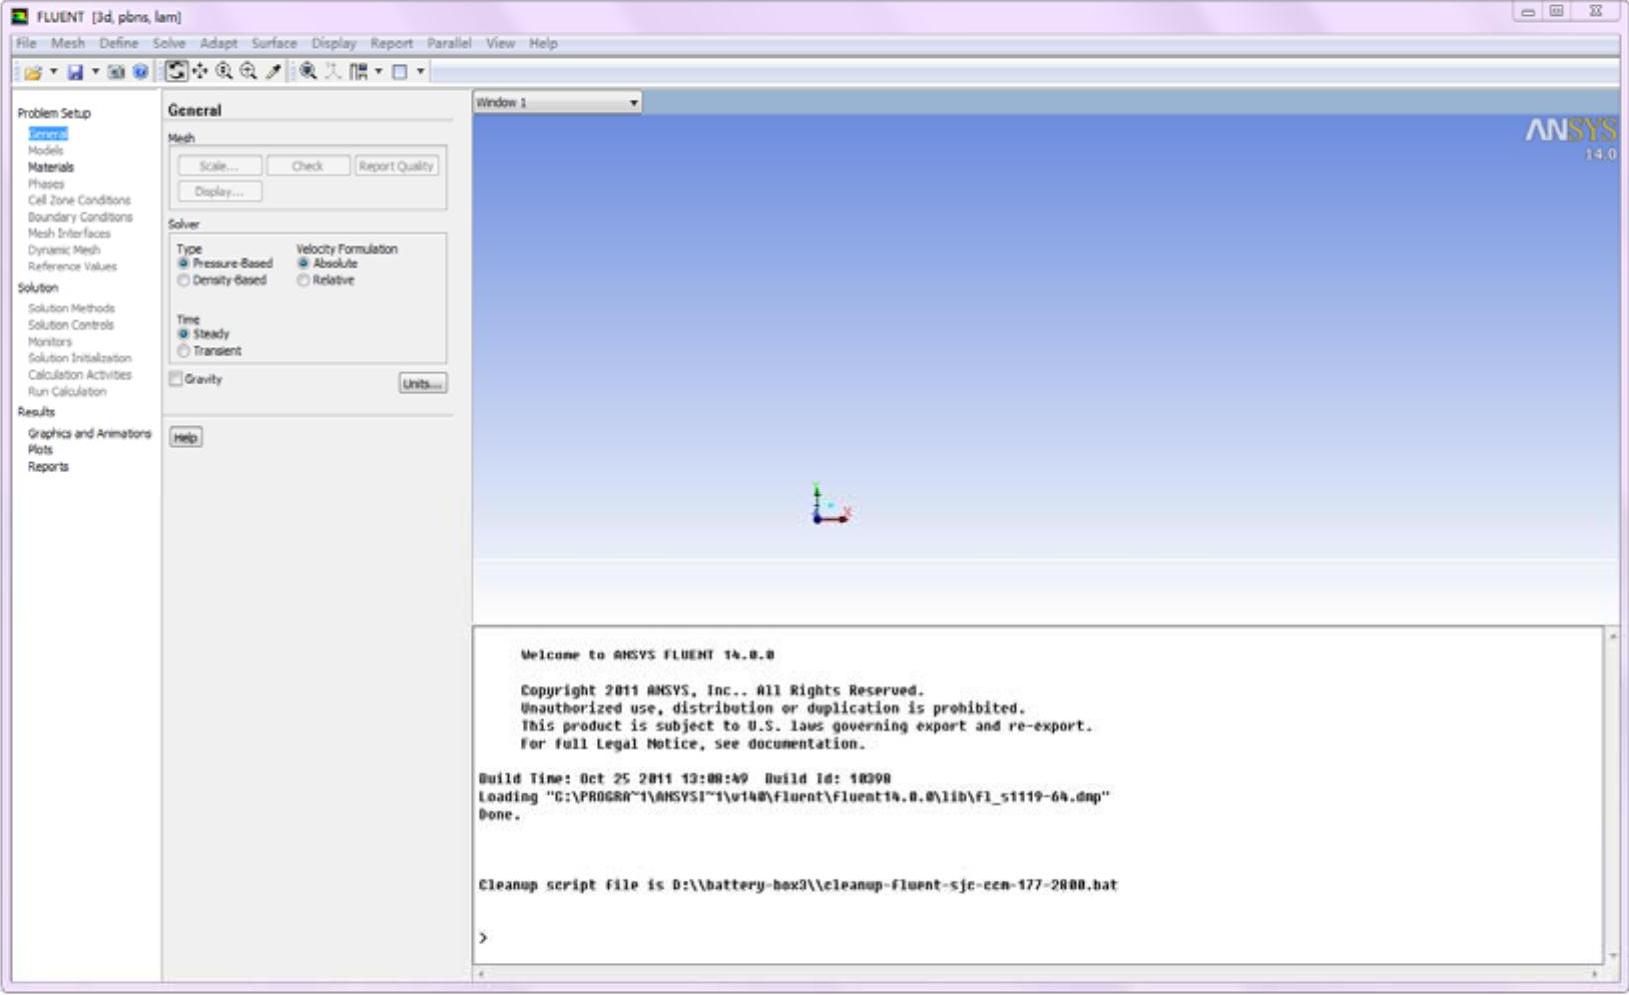The width and height of the screenshot is (1629, 995).
Task: Click the arrange workspace layout icon
Action: coord(357,71)
